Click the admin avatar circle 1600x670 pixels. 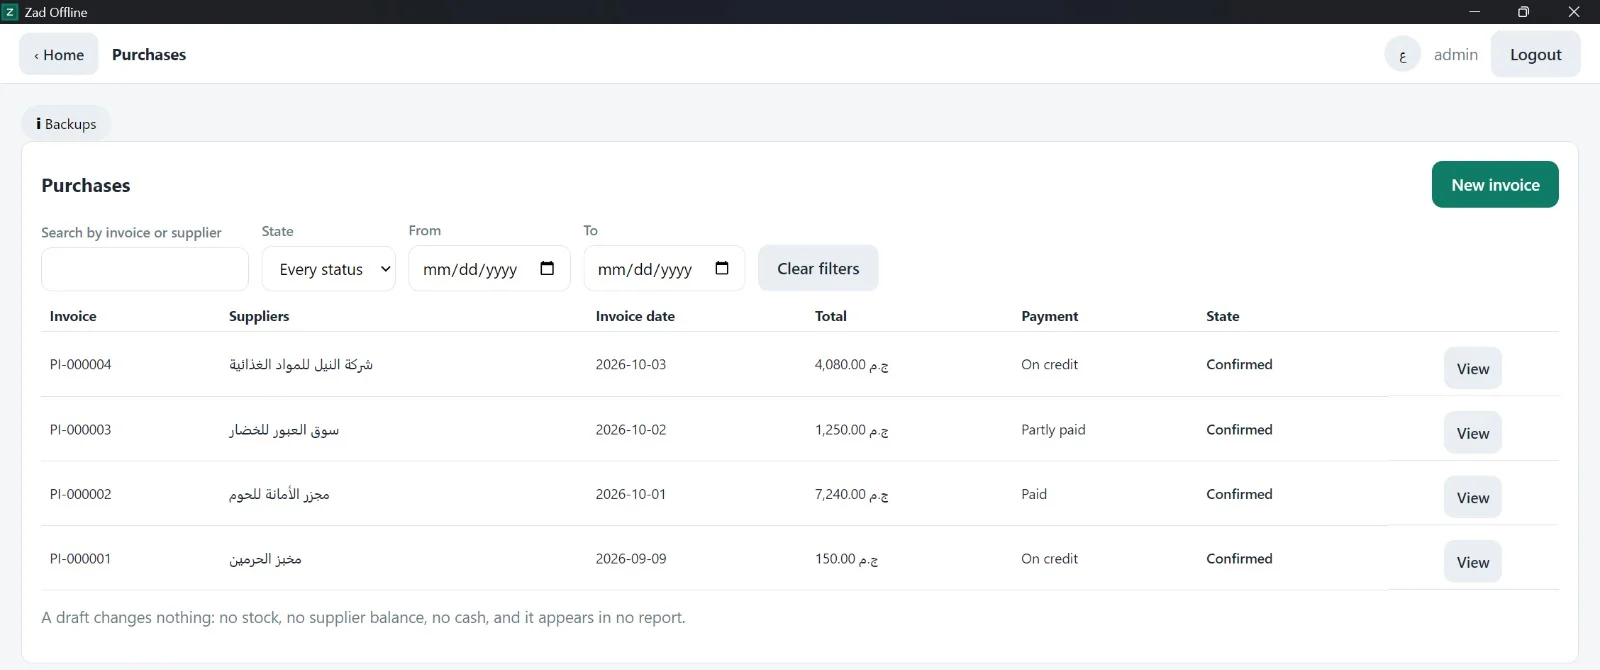1403,54
